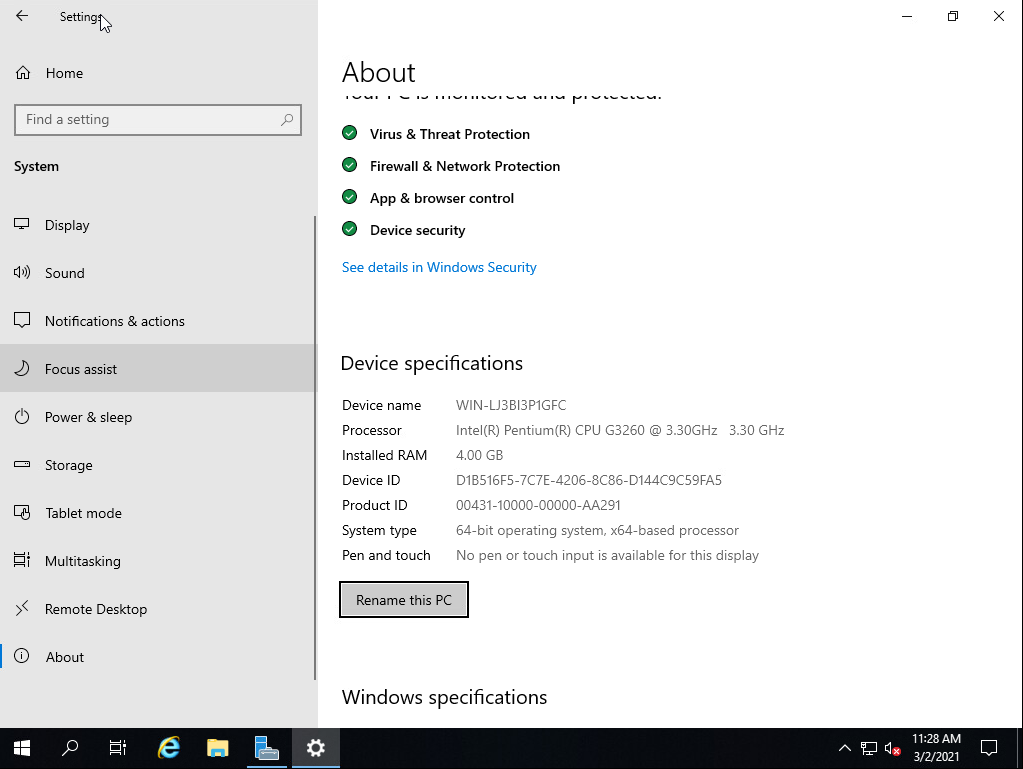This screenshot has height=769, width=1023.
Task: Click the Settings gear in the taskbar
Action: tap(316, 748)
